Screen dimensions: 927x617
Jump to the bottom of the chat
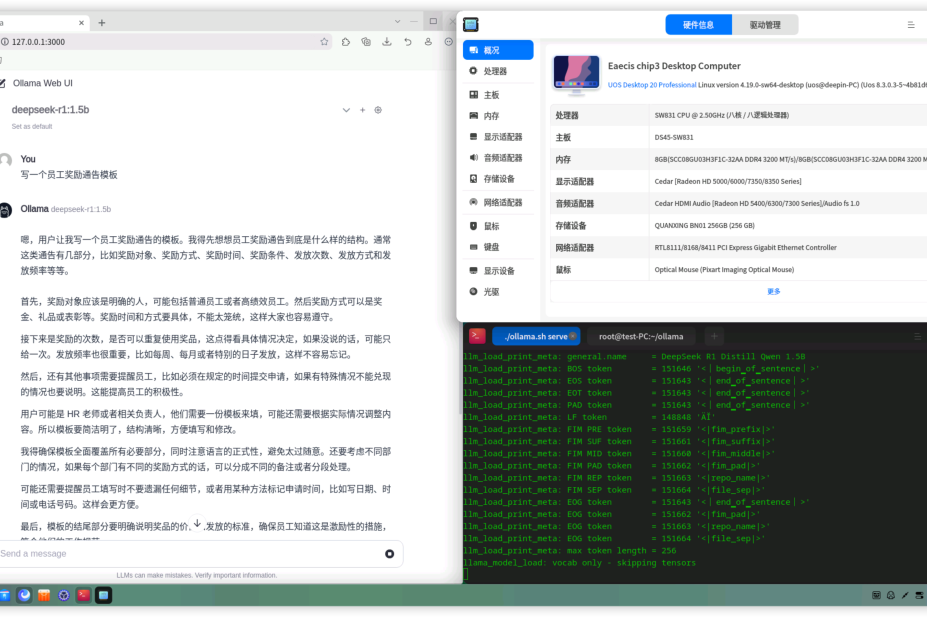[x=197, y=523]
